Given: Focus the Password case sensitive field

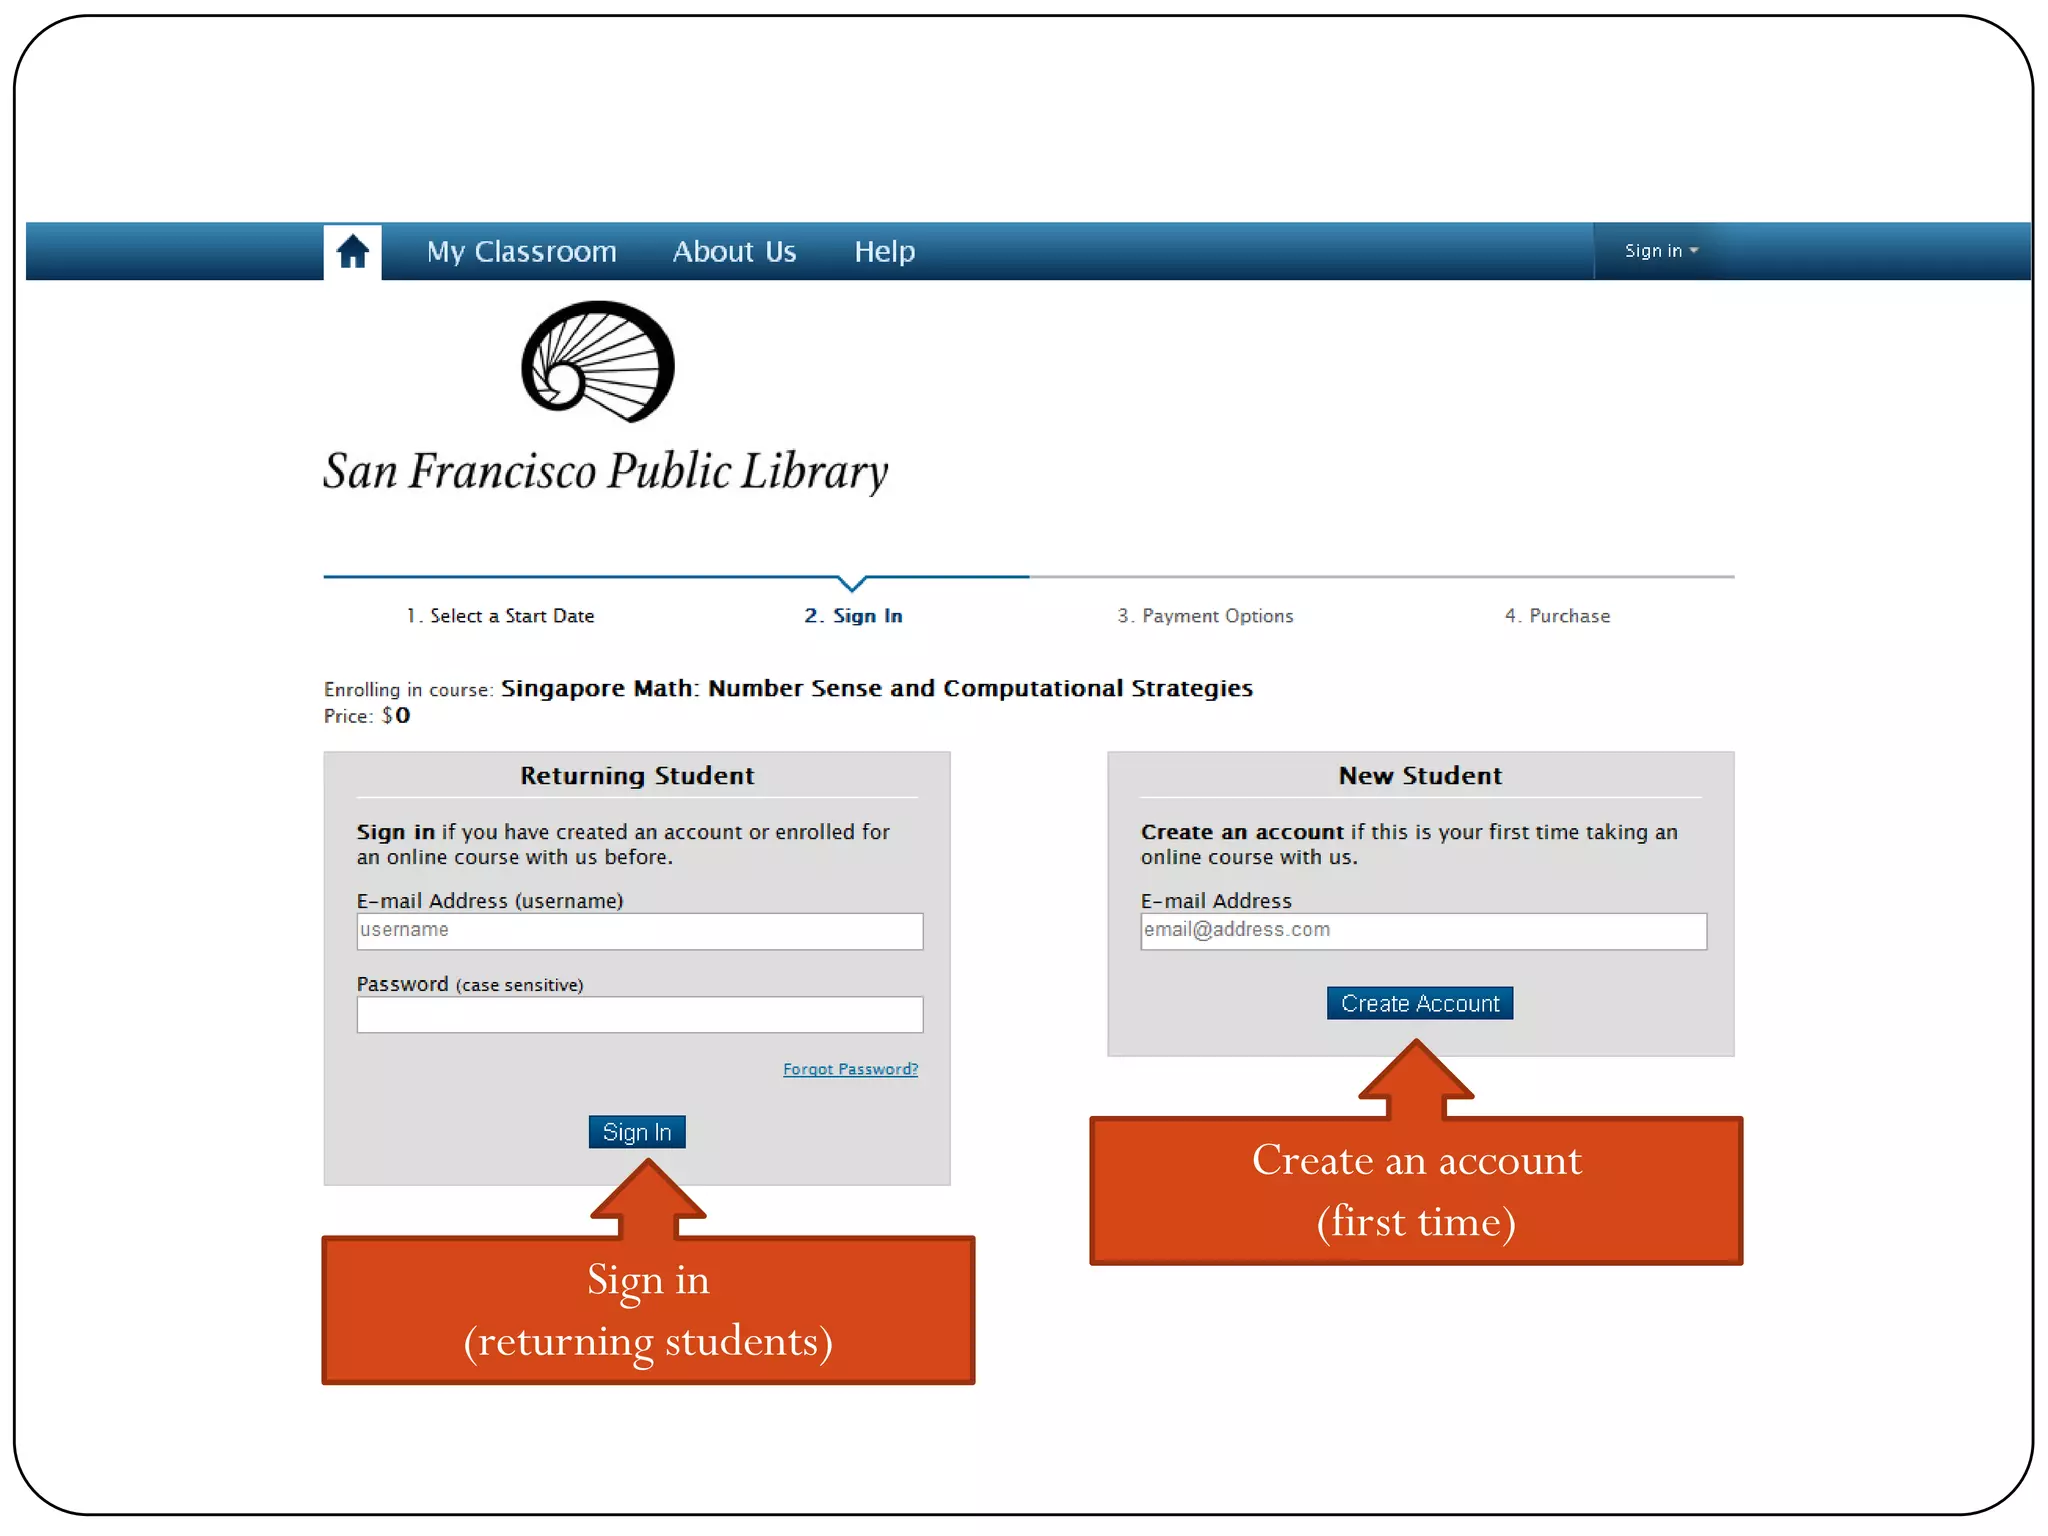Looking at the screenshot, I should (640, 1014).
